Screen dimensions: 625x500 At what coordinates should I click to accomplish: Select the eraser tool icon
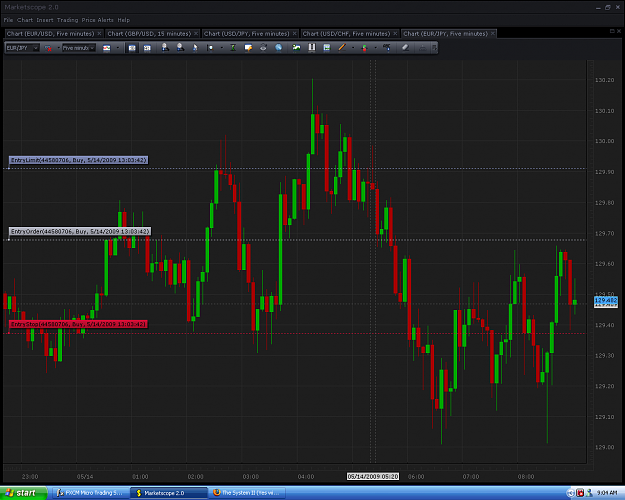click(x=405, y=48)
